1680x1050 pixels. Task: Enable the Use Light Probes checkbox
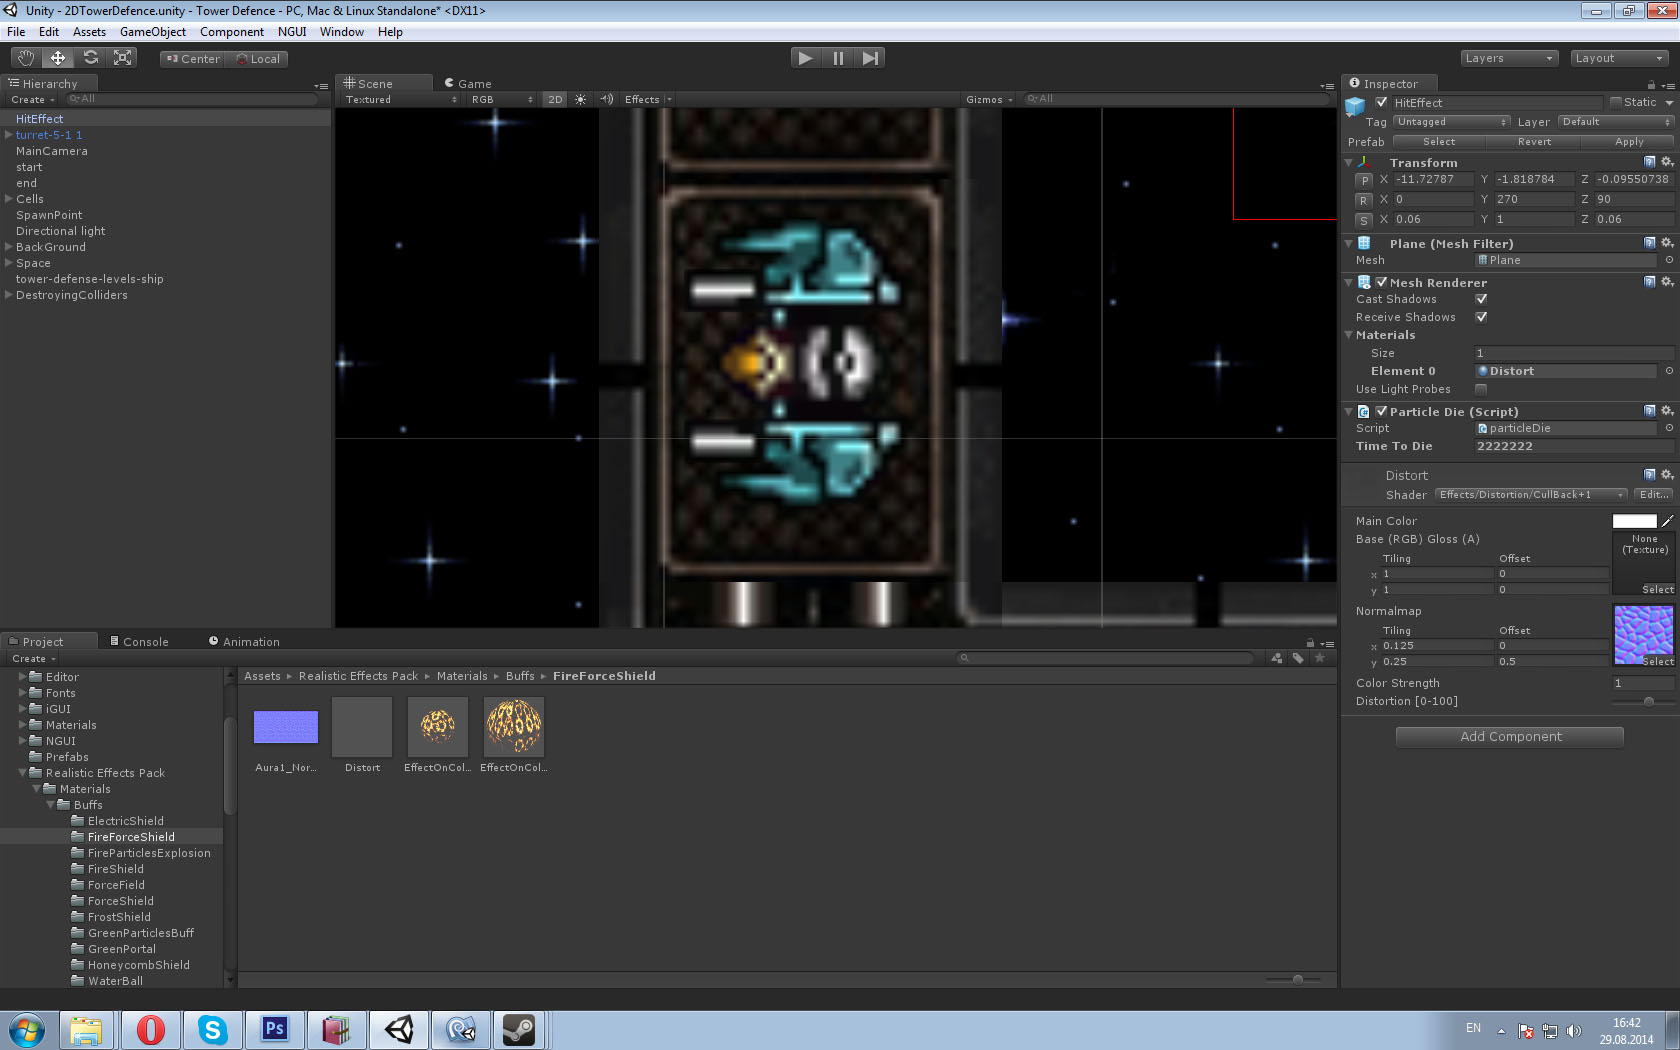[x=1481, y=389]
